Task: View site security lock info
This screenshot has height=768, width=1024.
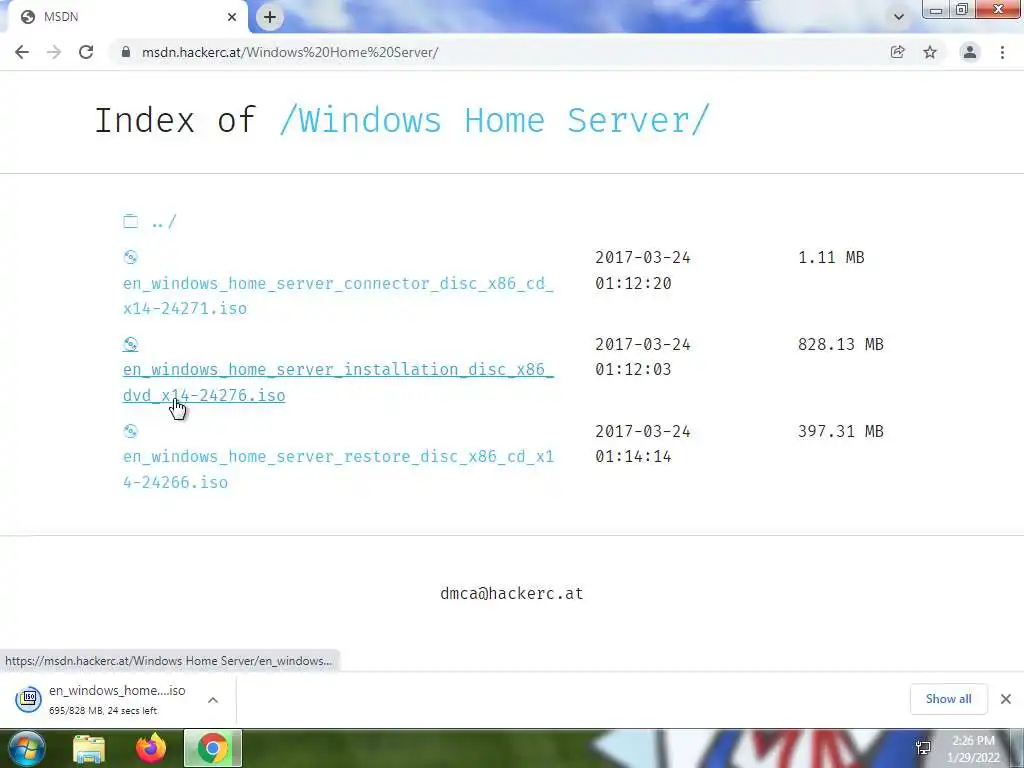Action: tap(126, 52)
